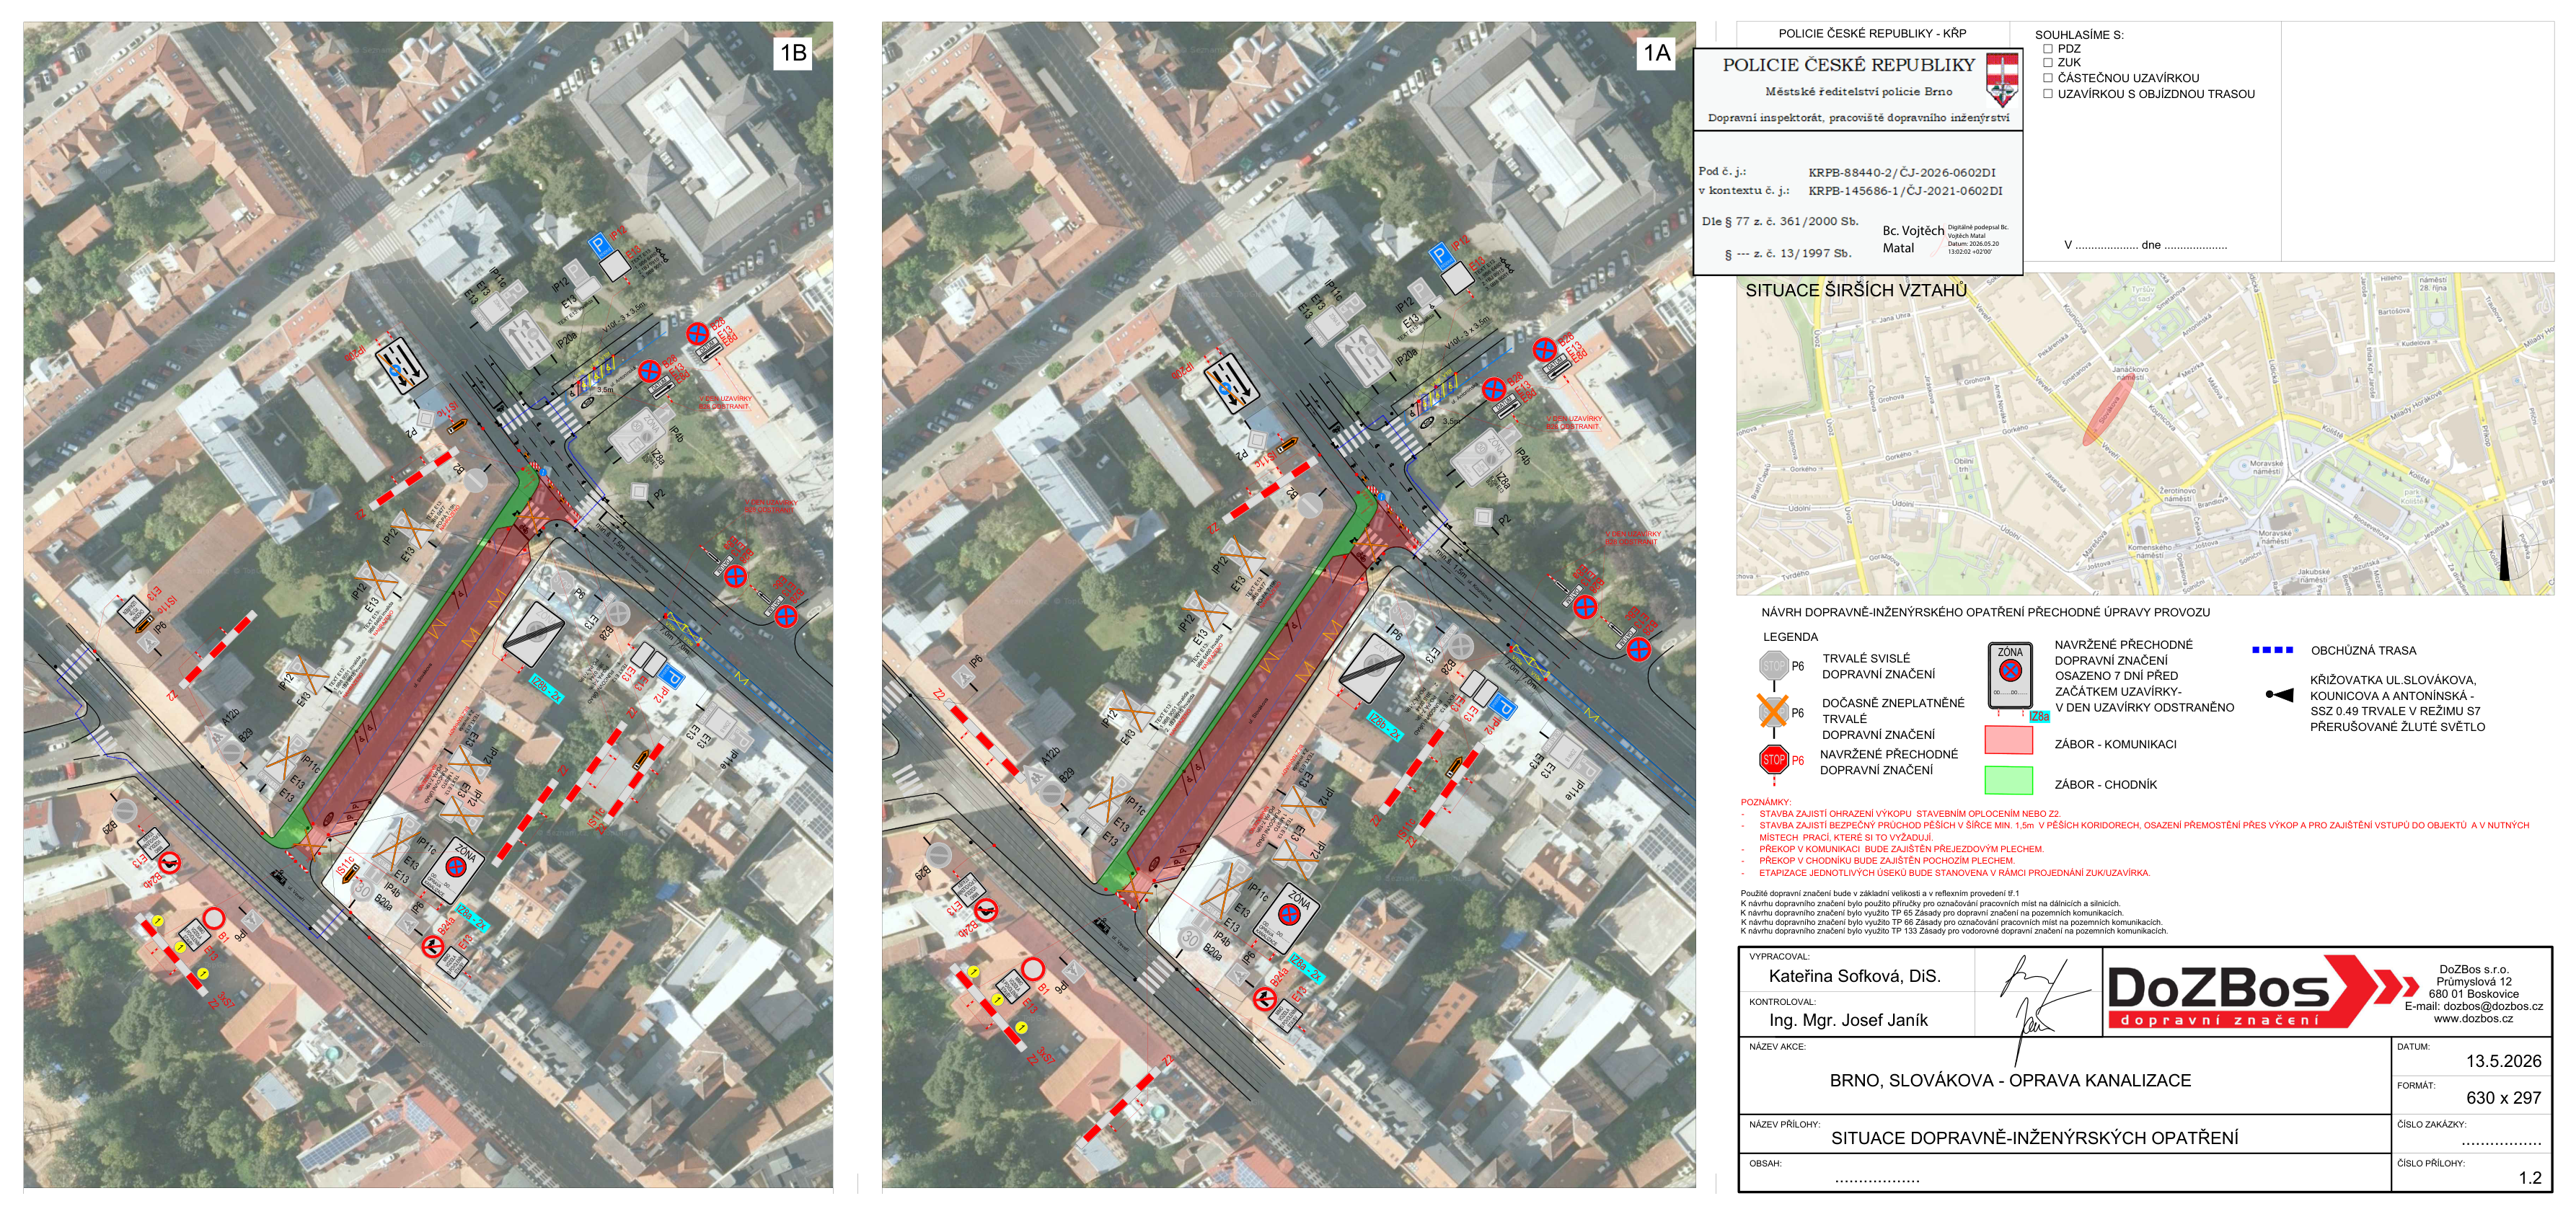Viewport: 2576px width, 1214px height.
Task: Click the Brno police coat of arms emblem
Action: pyautogui.click(x=2001, y=80)
